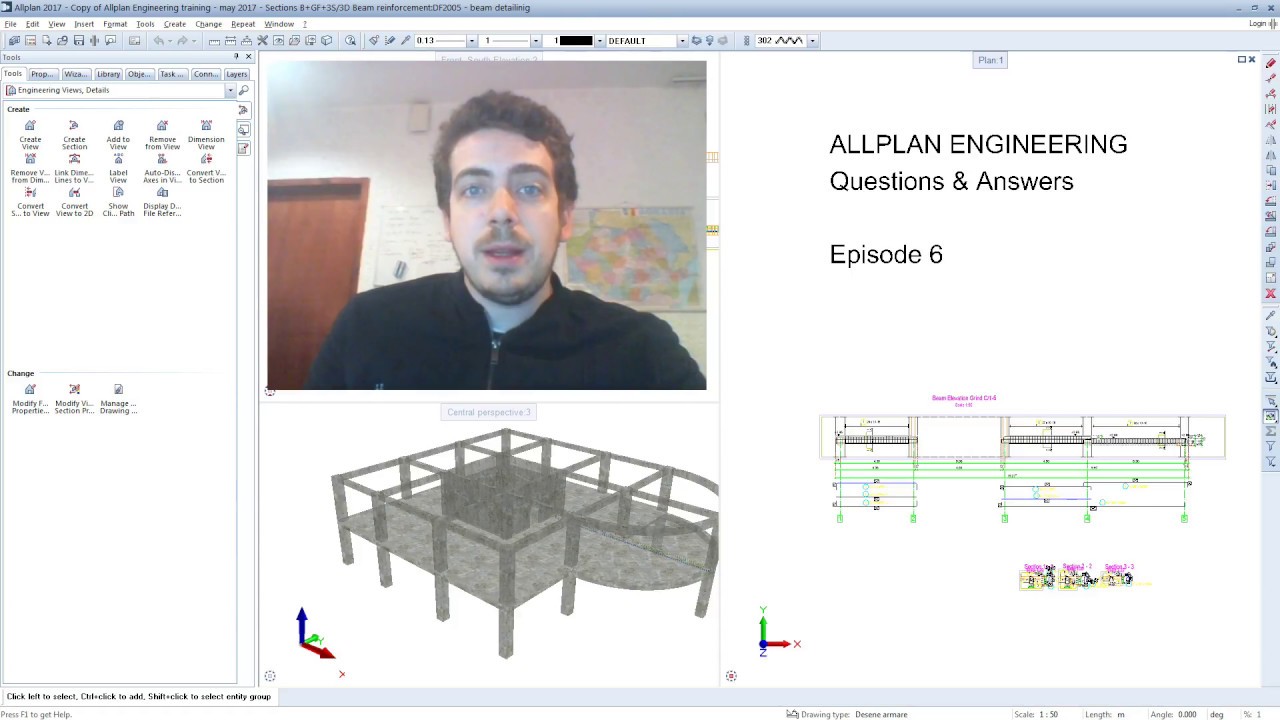1280x720 pixels.
Task: Open the Repeat menu
Action: coord(243,24)
